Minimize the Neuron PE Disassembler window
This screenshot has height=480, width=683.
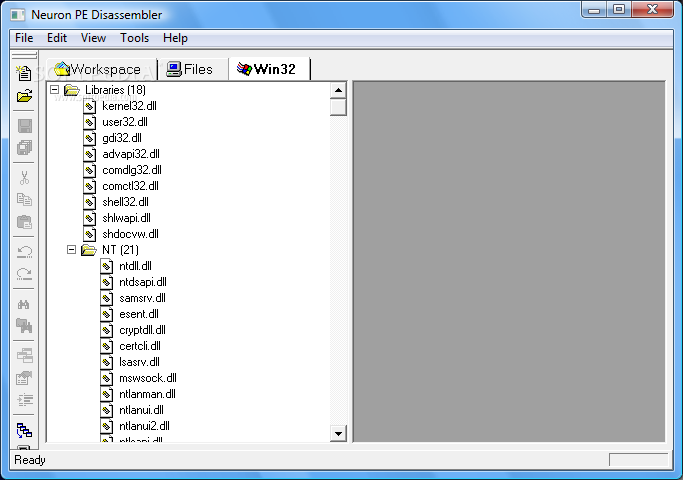[594, 10]
